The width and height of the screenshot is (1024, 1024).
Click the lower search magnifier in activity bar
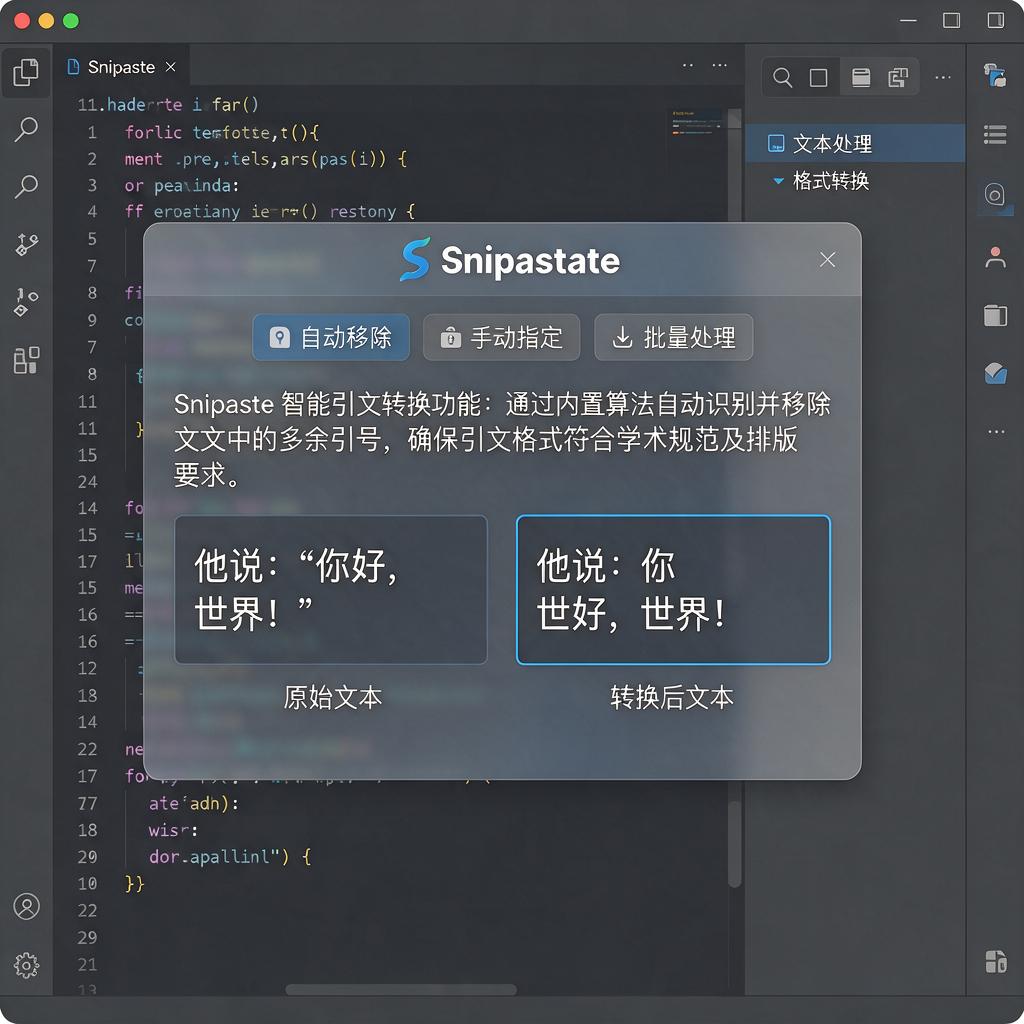point(26,186)
